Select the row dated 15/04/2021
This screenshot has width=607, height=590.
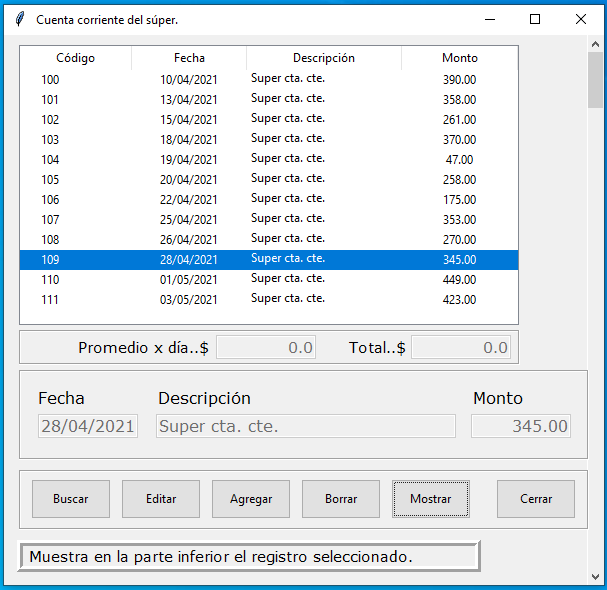[x=269, y=120]
